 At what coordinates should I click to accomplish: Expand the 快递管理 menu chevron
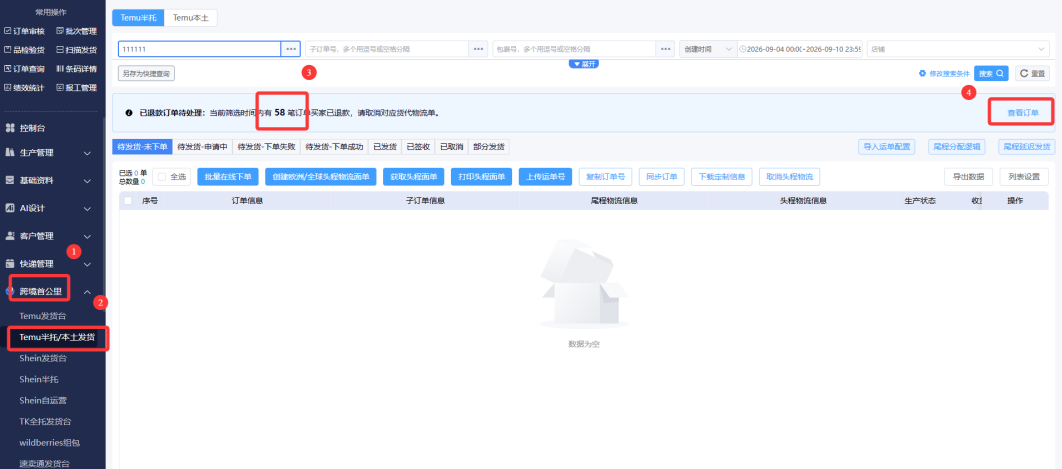click(87, 264)
